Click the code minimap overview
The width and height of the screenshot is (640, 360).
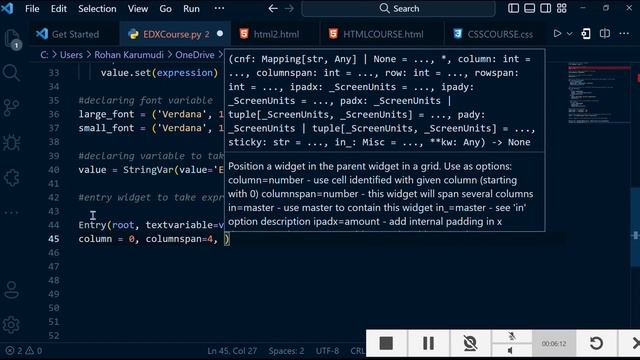coord(598,93)
